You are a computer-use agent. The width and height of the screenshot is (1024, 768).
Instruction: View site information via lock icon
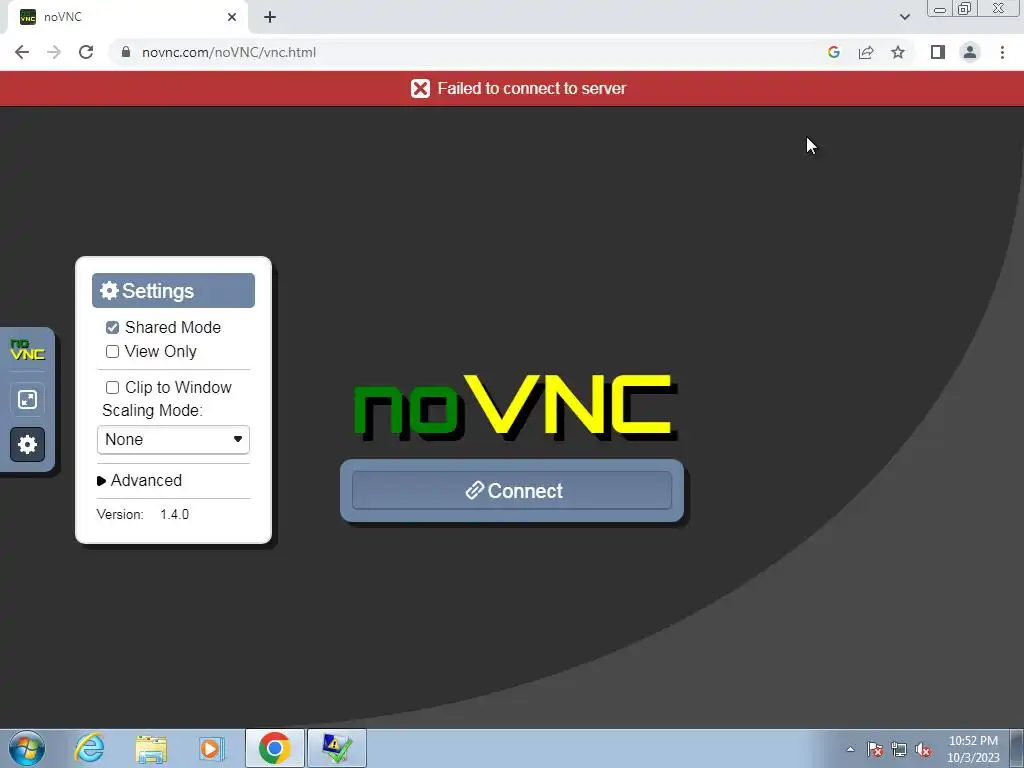coord(126,52)
